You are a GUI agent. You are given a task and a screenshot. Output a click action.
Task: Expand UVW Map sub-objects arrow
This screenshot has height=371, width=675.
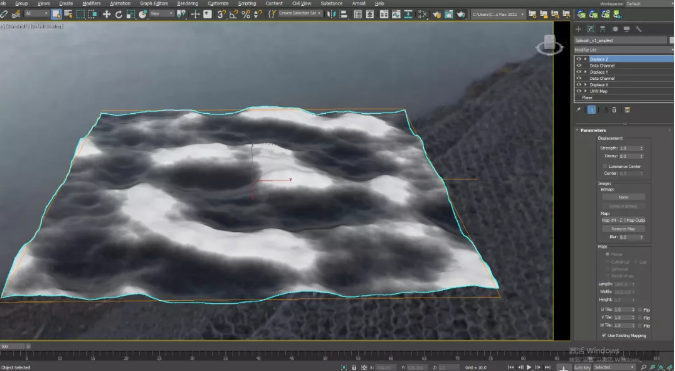point(585,91)
